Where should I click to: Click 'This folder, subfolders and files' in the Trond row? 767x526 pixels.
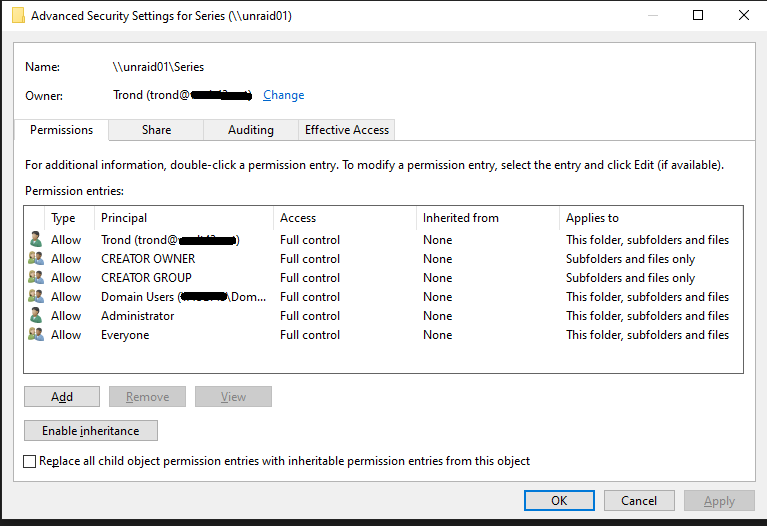pyautogui.click(x=647, y=240)
